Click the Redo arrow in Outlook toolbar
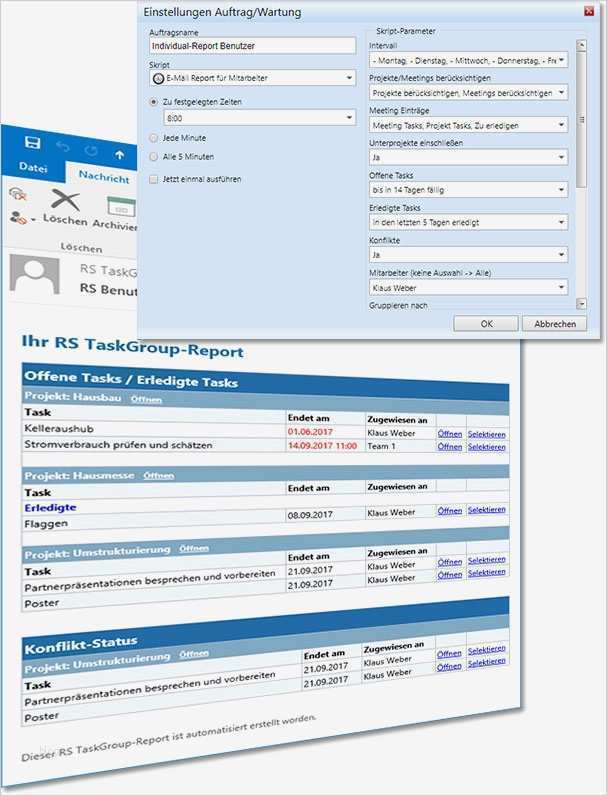 pos(91,150)
